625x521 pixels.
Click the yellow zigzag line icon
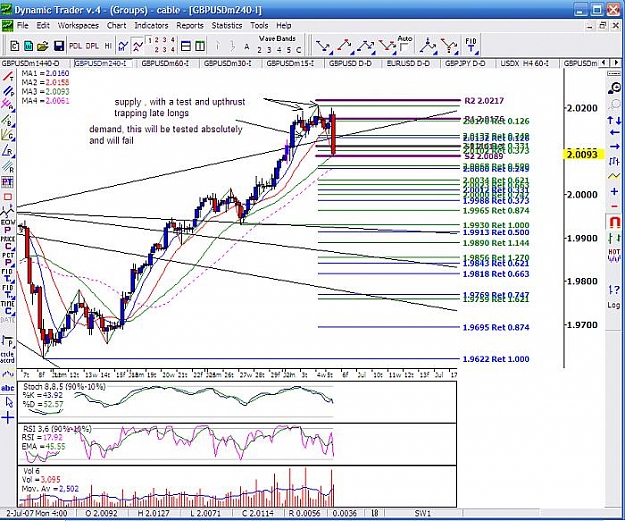coord(614,176)
